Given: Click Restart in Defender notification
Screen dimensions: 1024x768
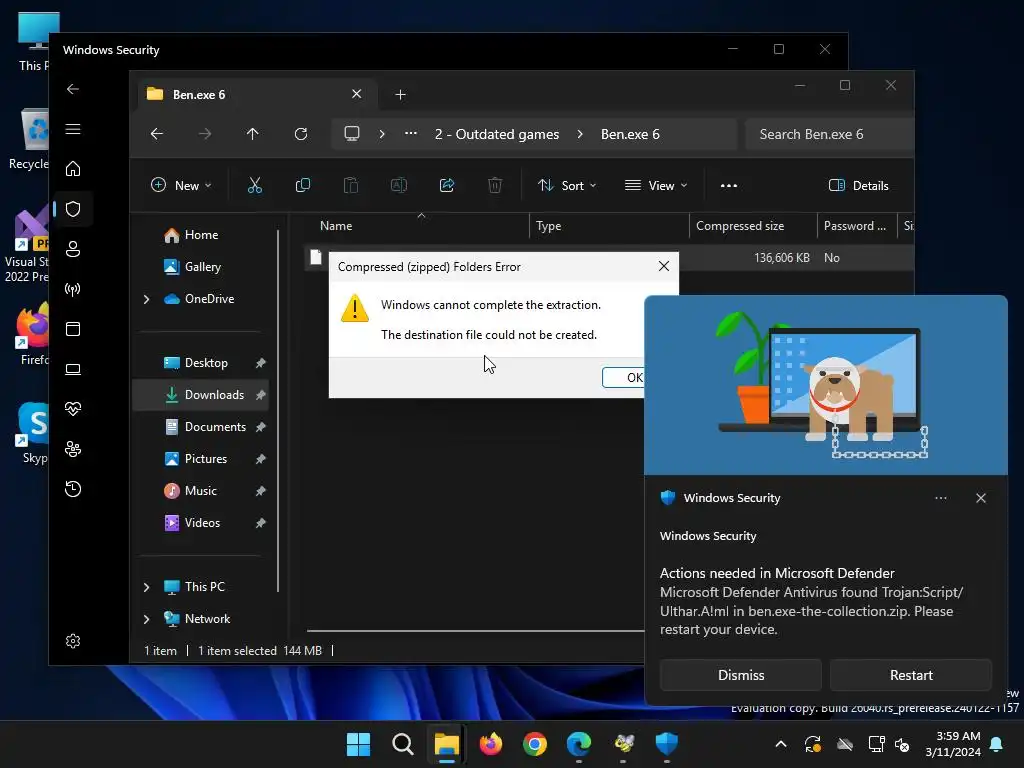Looking at the screenshot, I should (x=911, y=675).
